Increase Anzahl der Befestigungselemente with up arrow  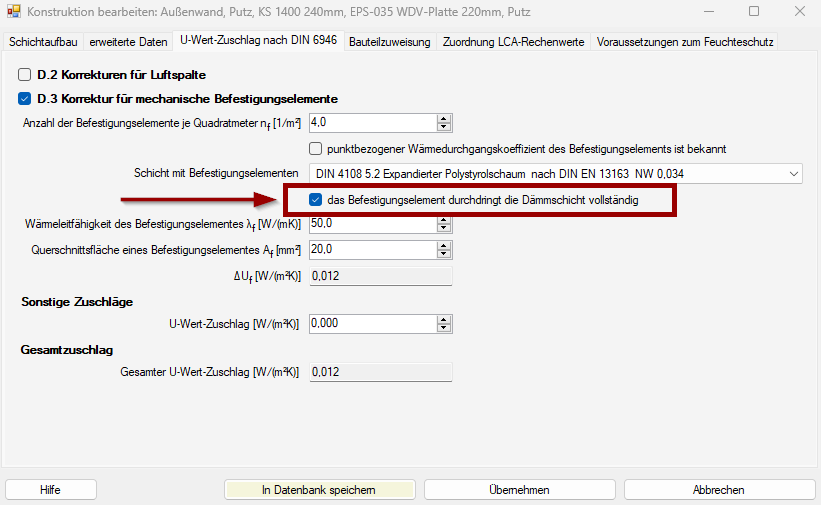click(444, 118)
